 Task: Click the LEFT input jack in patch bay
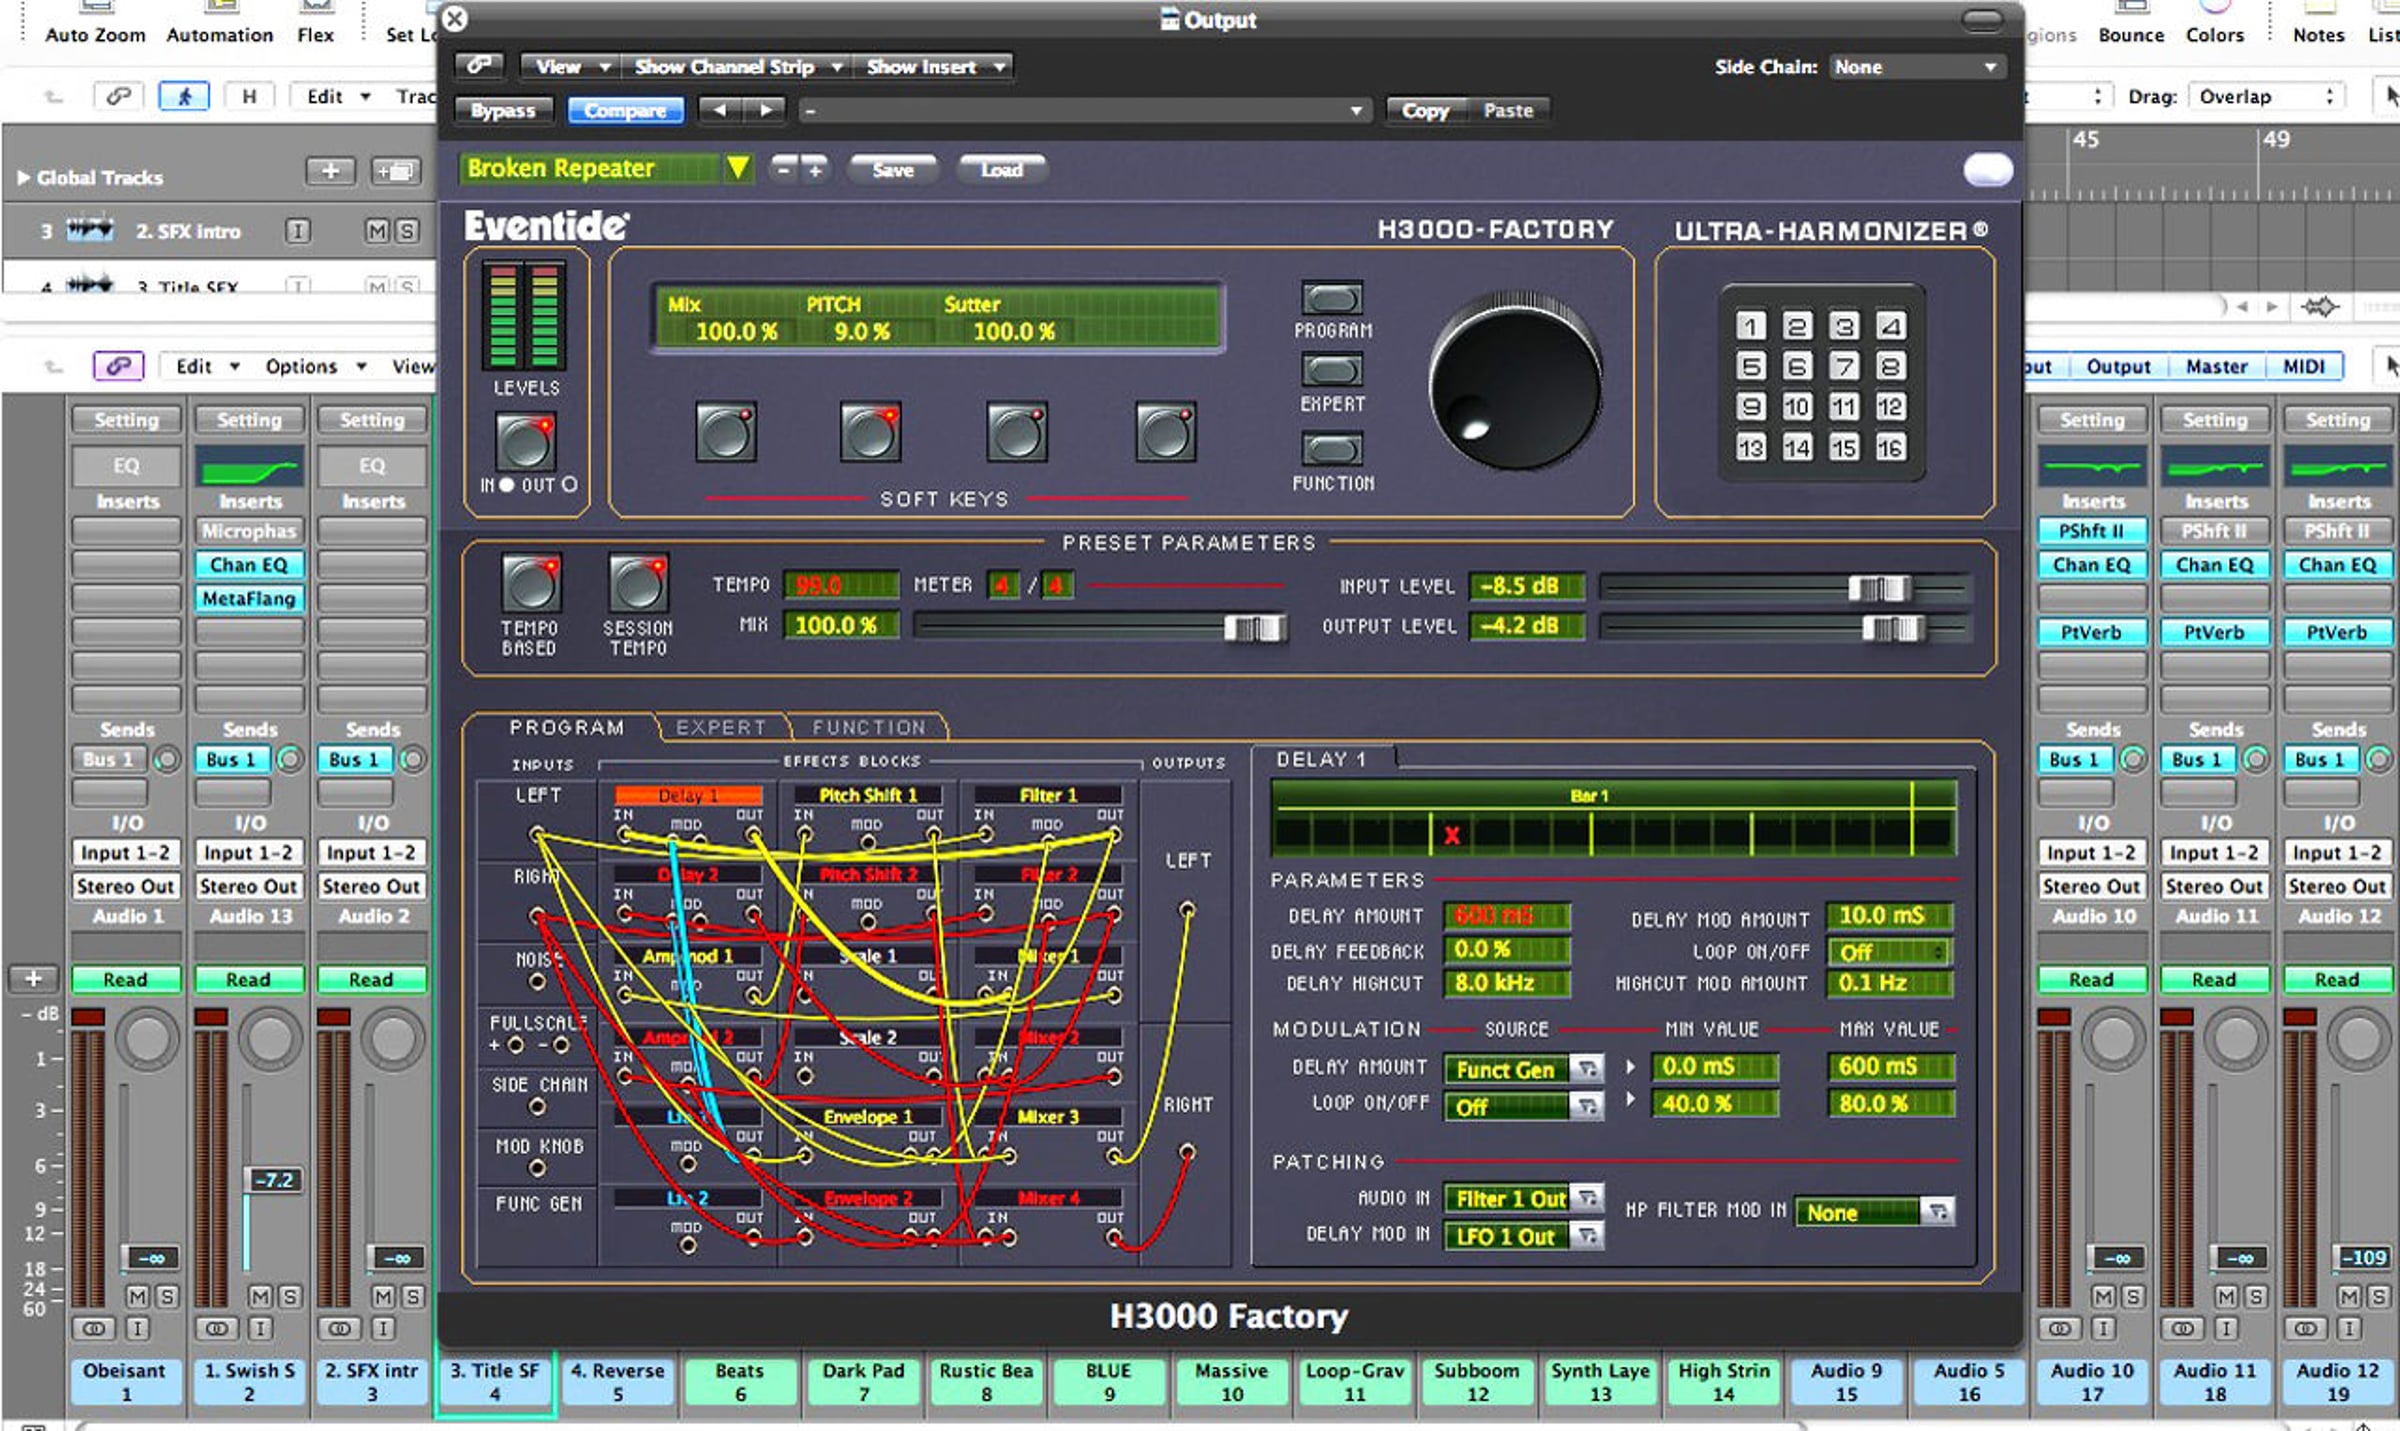tap(537, 833)
